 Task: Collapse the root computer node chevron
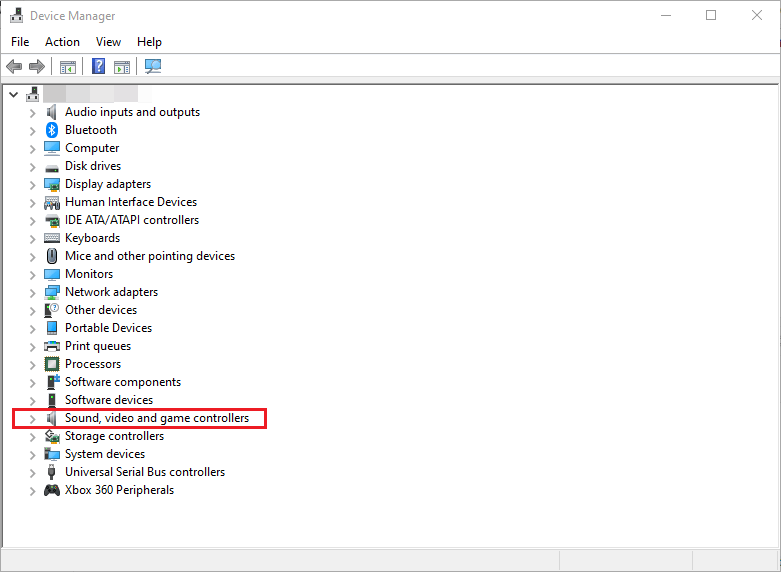(x=13, y=94)
